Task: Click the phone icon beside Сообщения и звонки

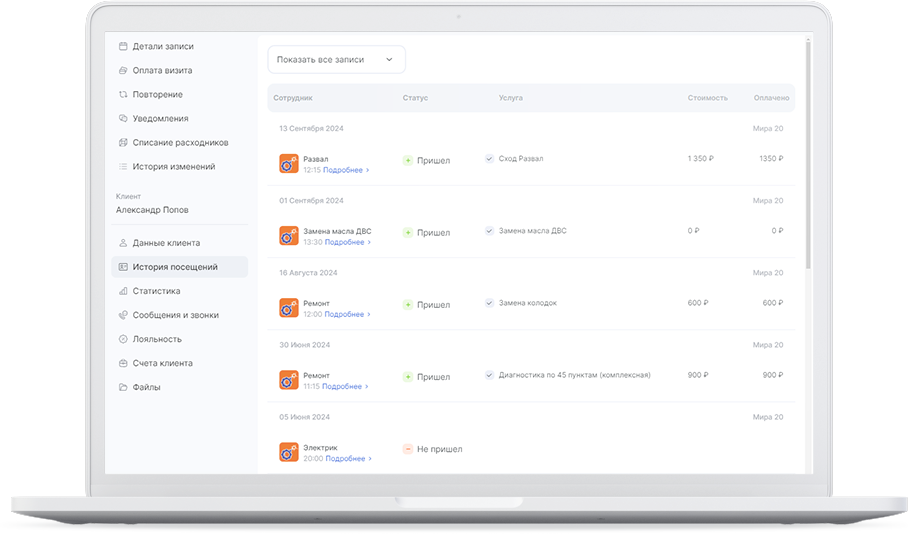Action: (123, 315)
